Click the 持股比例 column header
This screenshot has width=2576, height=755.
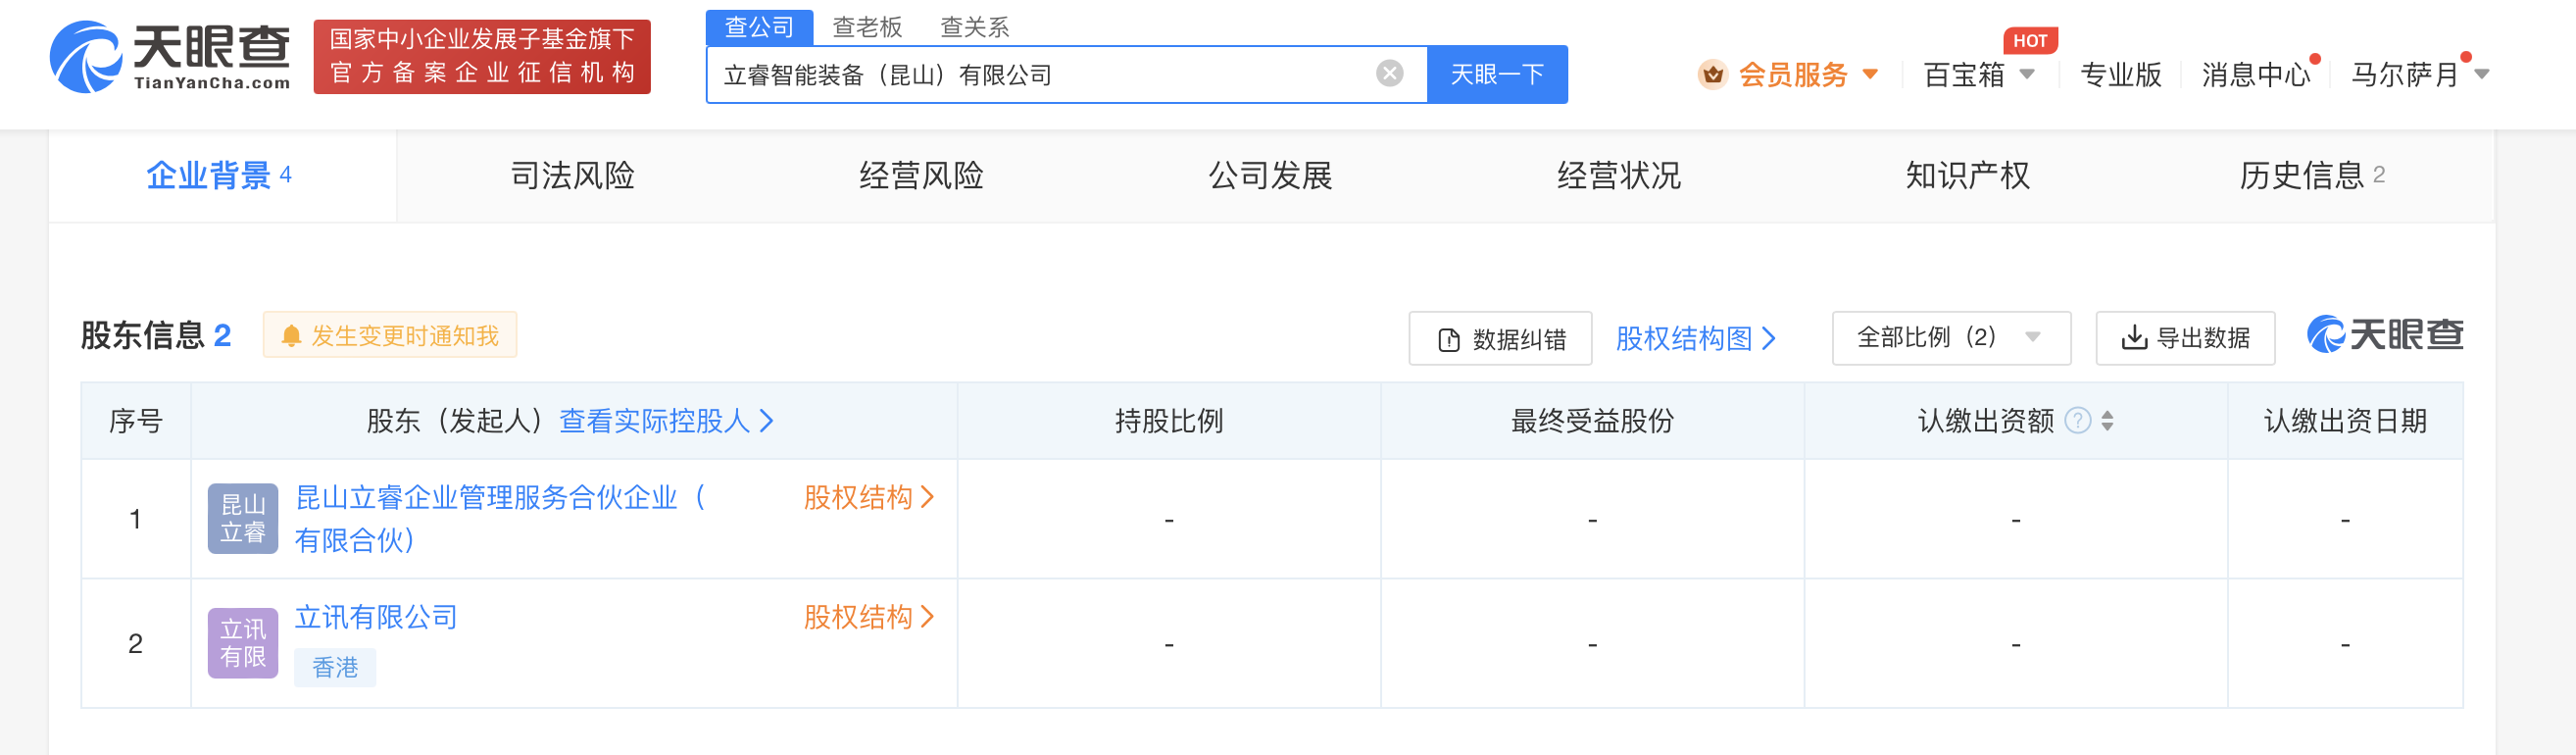(1169, 421)
